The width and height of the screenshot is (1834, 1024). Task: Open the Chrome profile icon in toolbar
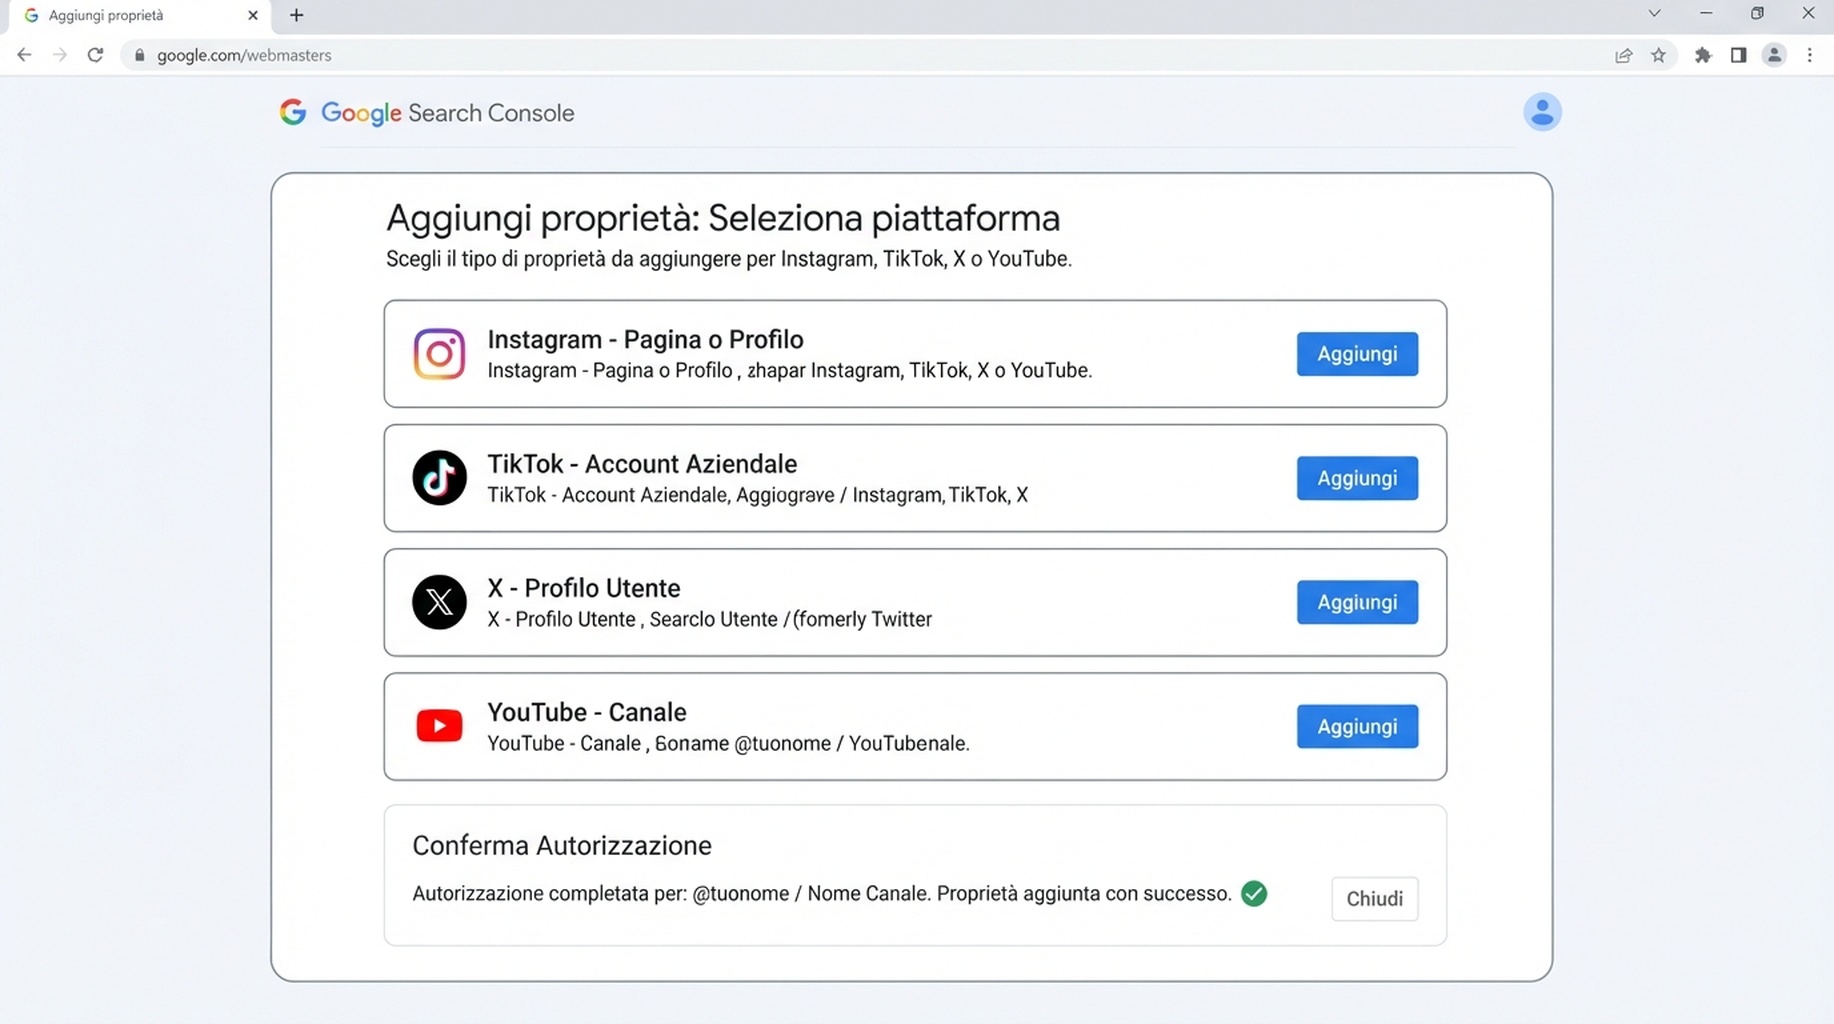pyautogui.click(x=1774, y=55)
